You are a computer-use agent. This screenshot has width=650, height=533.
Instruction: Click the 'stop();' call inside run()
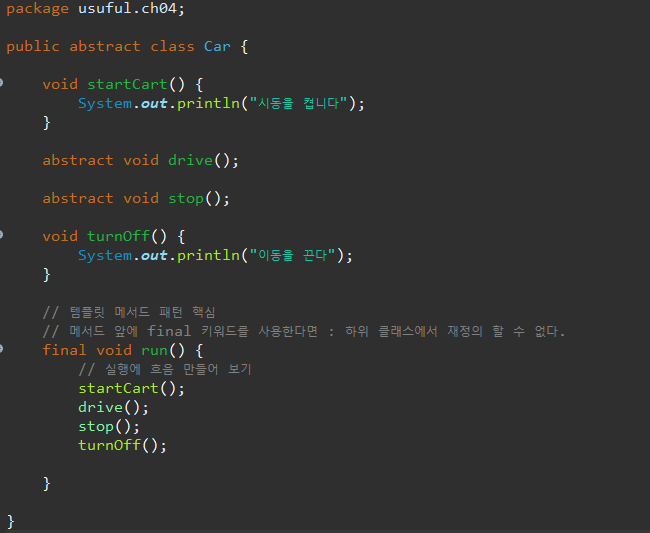point(109,427)
